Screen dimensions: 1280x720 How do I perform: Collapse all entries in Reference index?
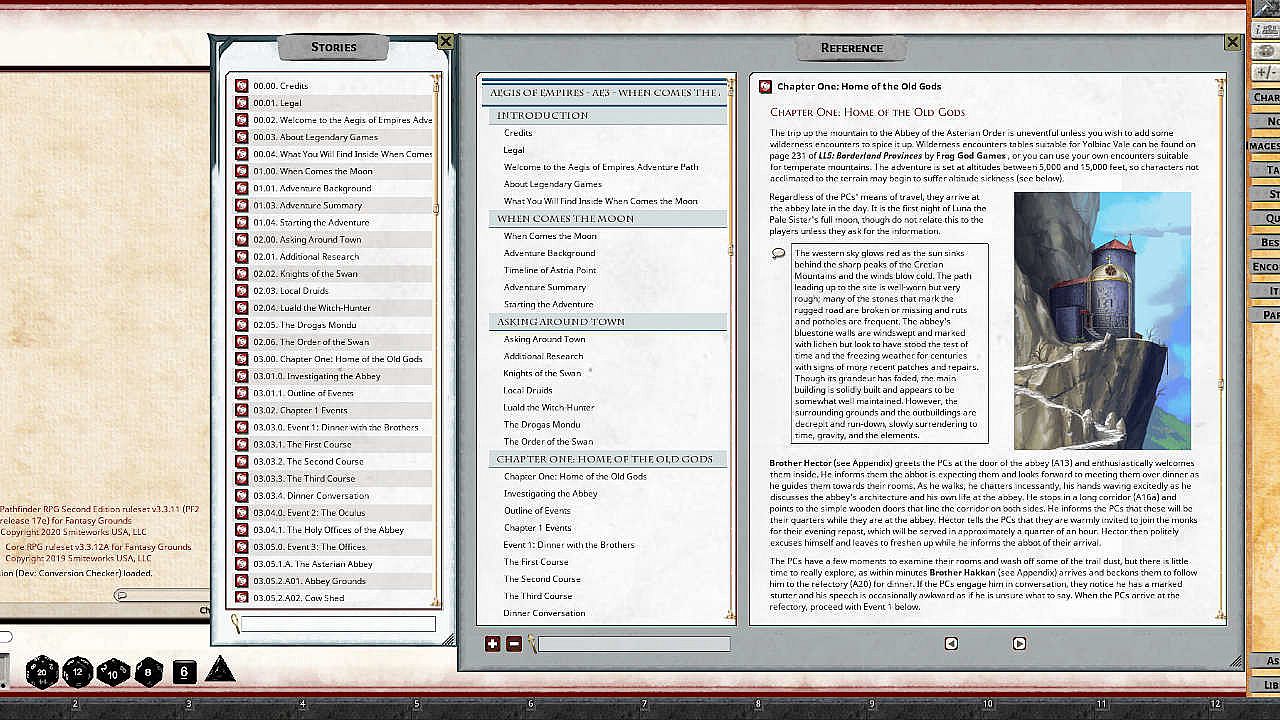513,644
